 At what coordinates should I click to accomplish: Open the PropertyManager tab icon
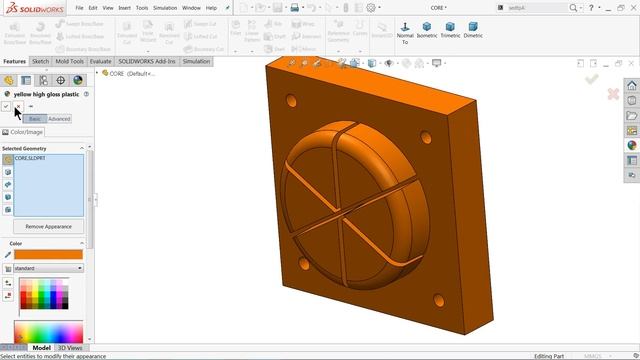coord(26,80)
